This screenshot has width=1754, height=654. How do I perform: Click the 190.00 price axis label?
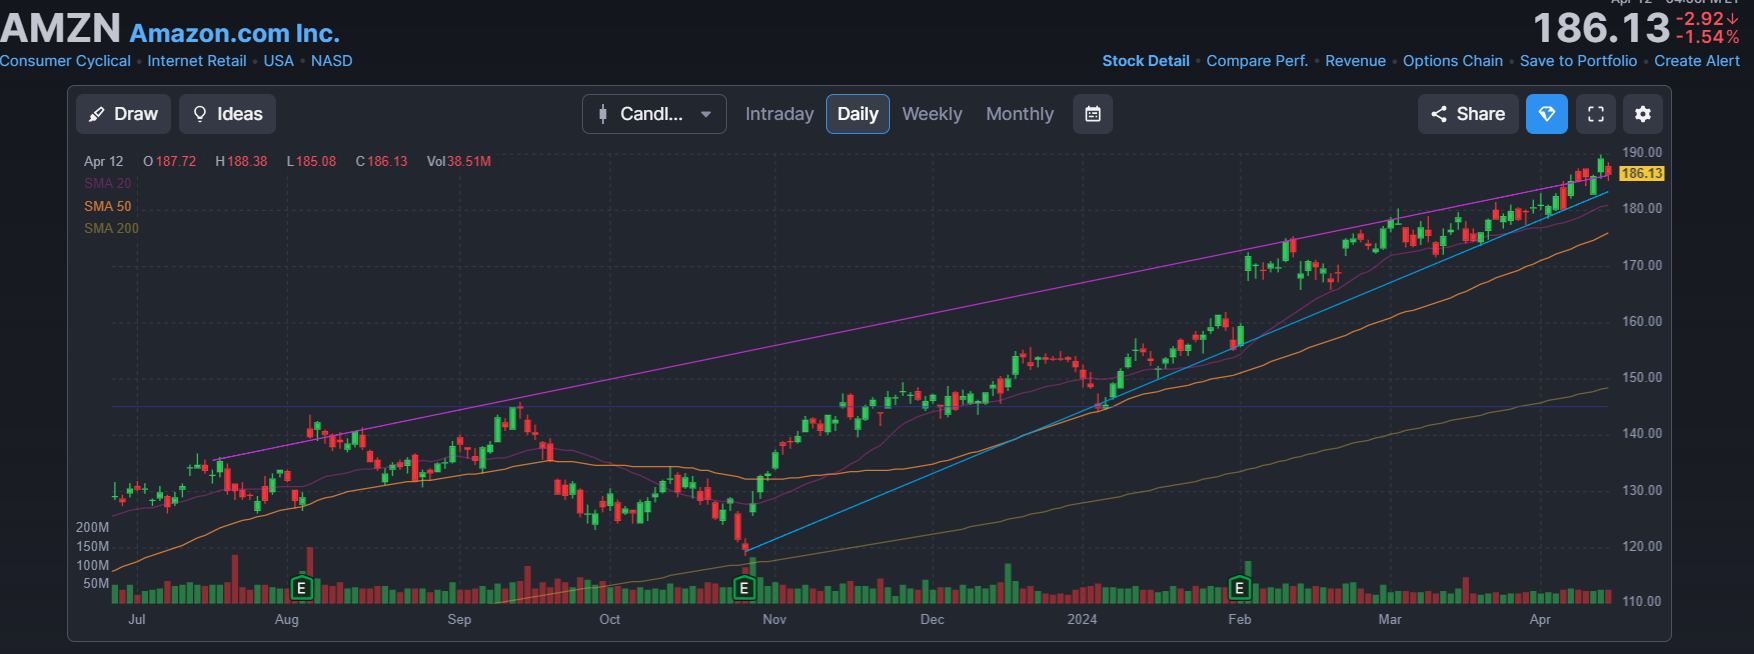point(1642,152)
